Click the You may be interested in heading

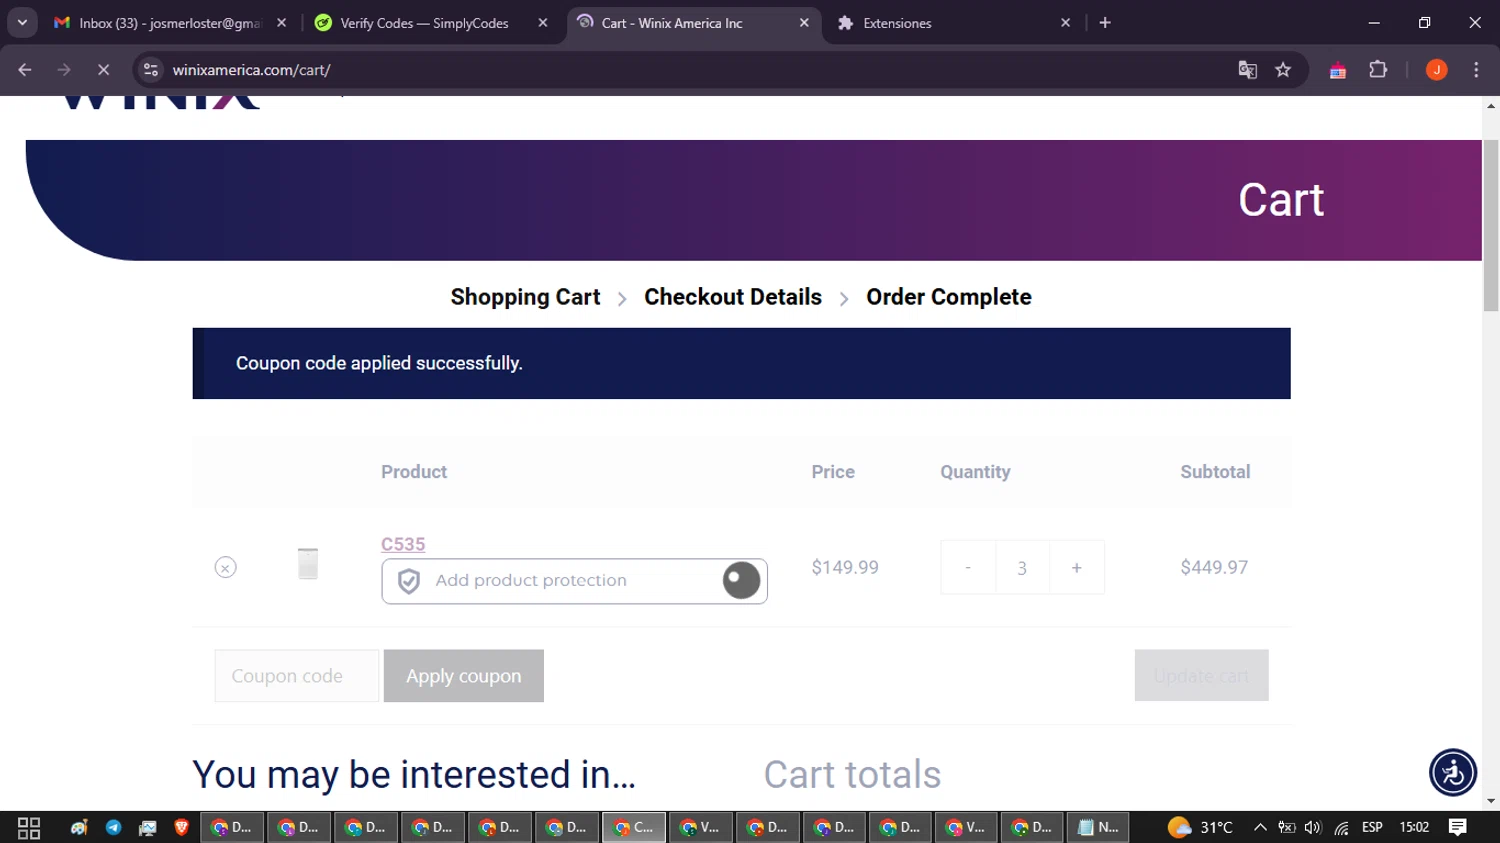tap(414, 775)
